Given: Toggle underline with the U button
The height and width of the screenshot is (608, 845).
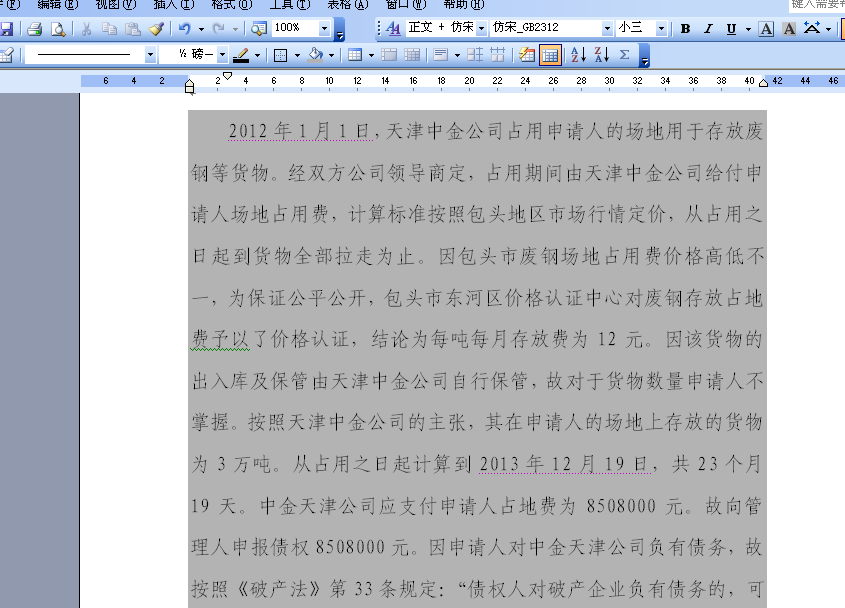Looking at the screenshot, I should pyautogui.click(x=731, y=29).
